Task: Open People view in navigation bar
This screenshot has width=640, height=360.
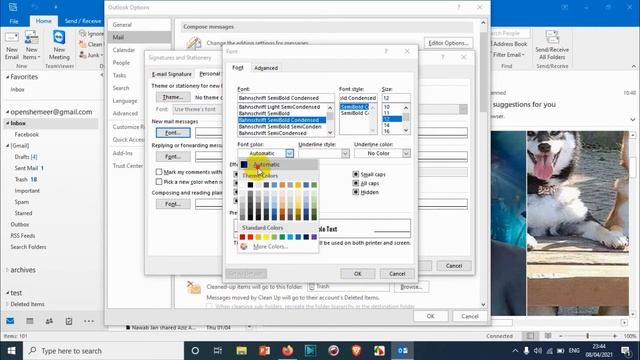Action: pyautogui.click(x=49, y=321)
